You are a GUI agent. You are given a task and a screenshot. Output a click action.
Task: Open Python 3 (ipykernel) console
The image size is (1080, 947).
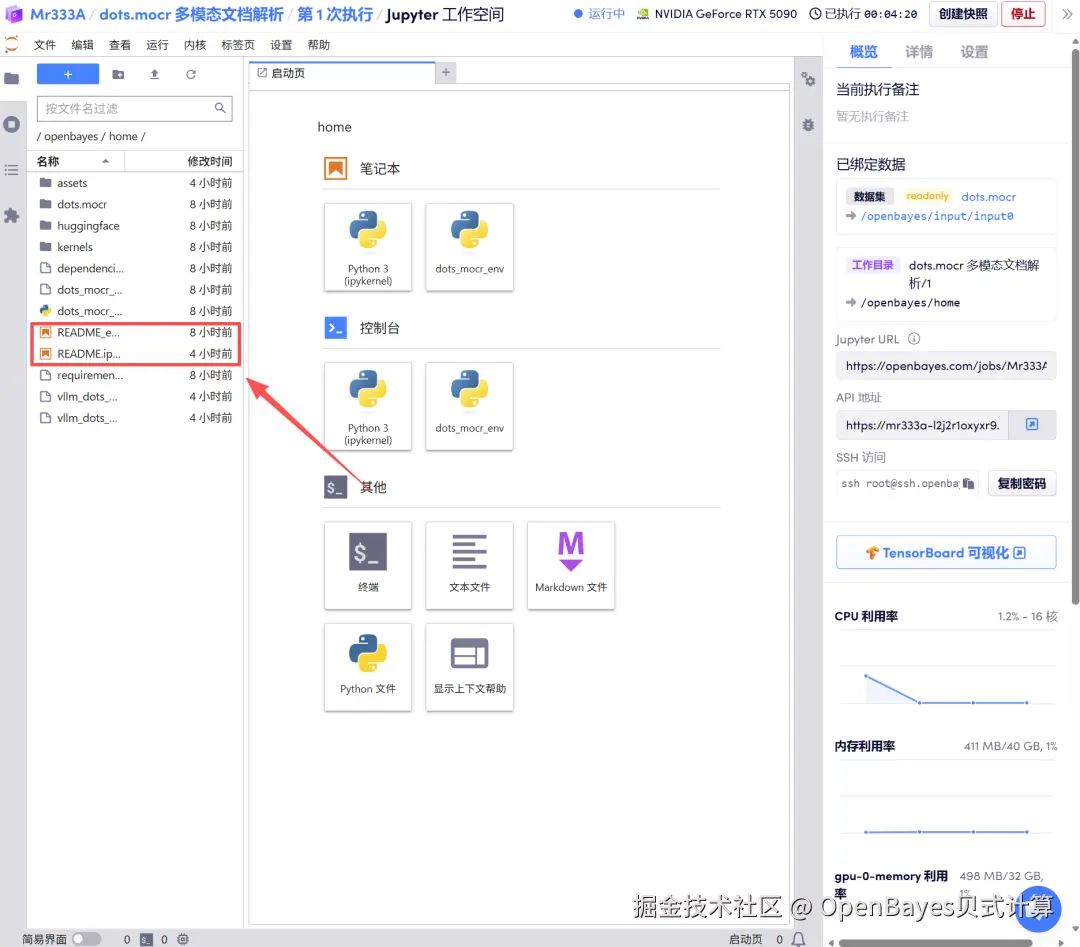pos(368,406)
